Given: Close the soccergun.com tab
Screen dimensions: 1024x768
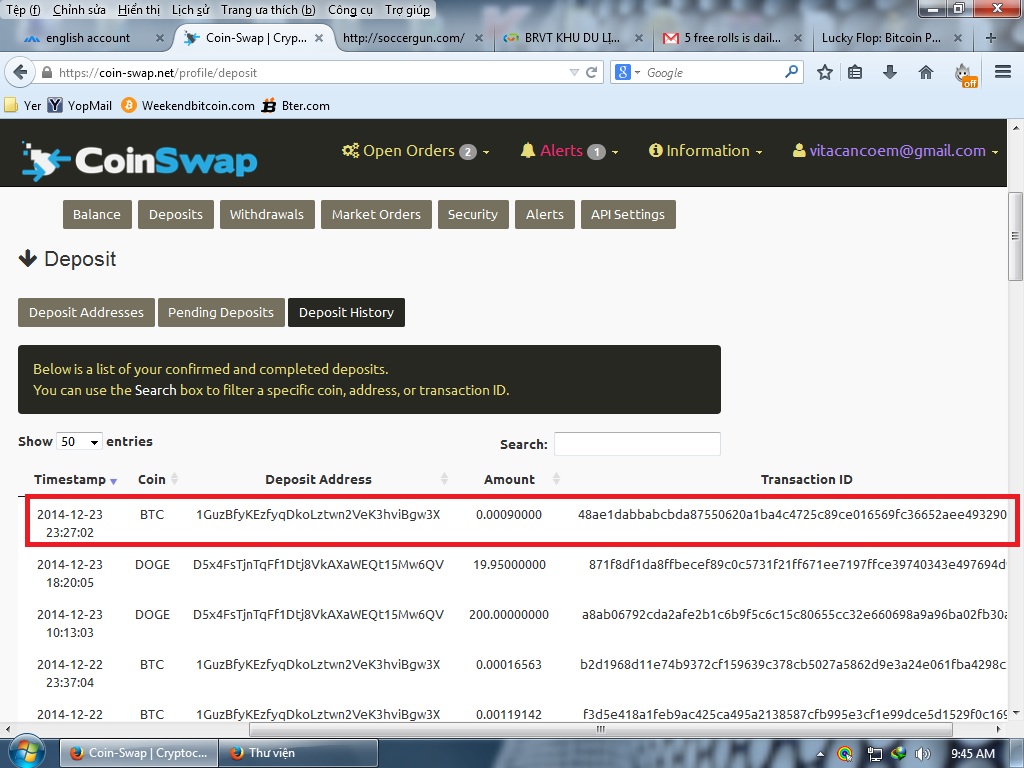Looking at the screenshot, I should click(479, 38).
